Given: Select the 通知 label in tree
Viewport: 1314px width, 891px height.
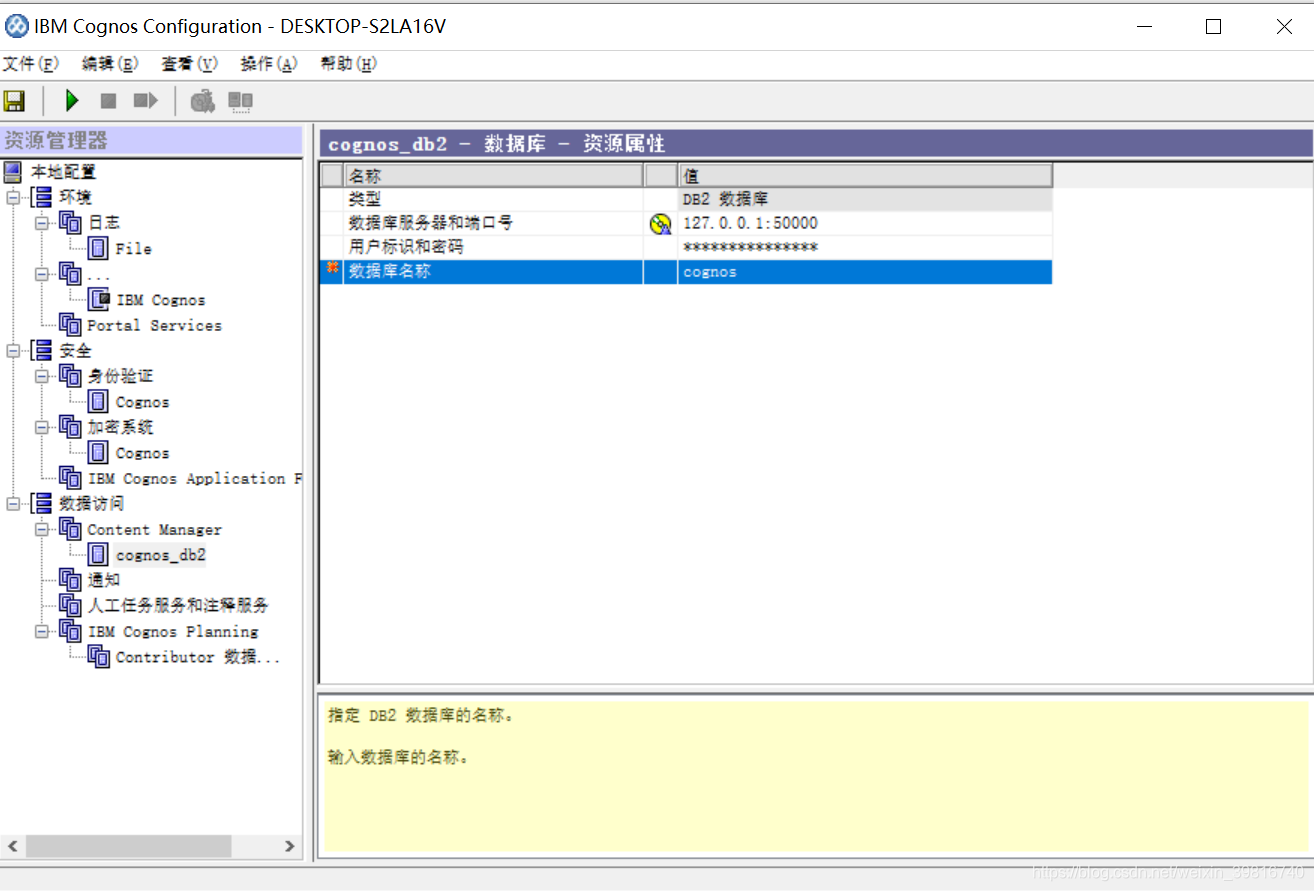Looking at the screenshot, I should tap(104, 580).
